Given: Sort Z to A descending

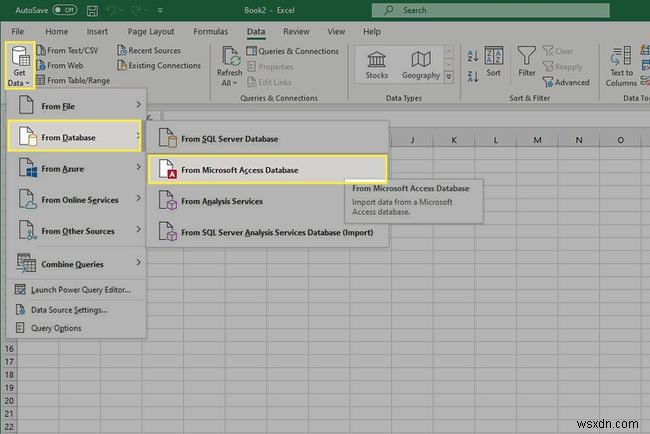Looking at the screenshot, I should point(473,76).
